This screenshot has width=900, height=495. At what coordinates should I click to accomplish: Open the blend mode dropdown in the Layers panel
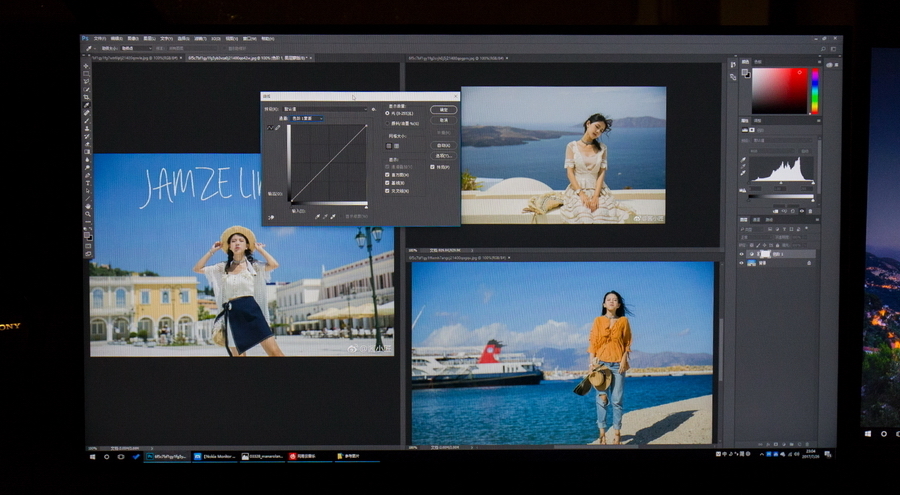coord(756,237)
